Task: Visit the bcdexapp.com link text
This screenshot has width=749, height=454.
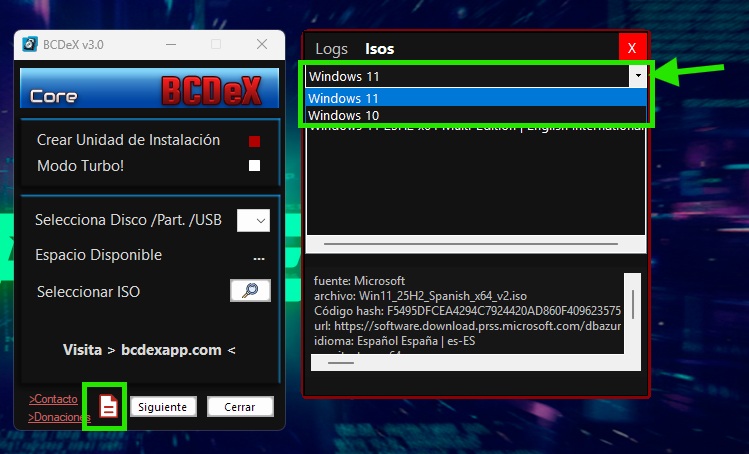Action: coord(171,350)
